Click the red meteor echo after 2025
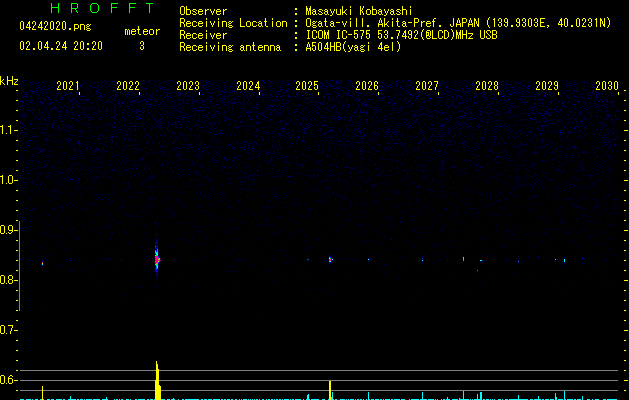 point(330,260)
